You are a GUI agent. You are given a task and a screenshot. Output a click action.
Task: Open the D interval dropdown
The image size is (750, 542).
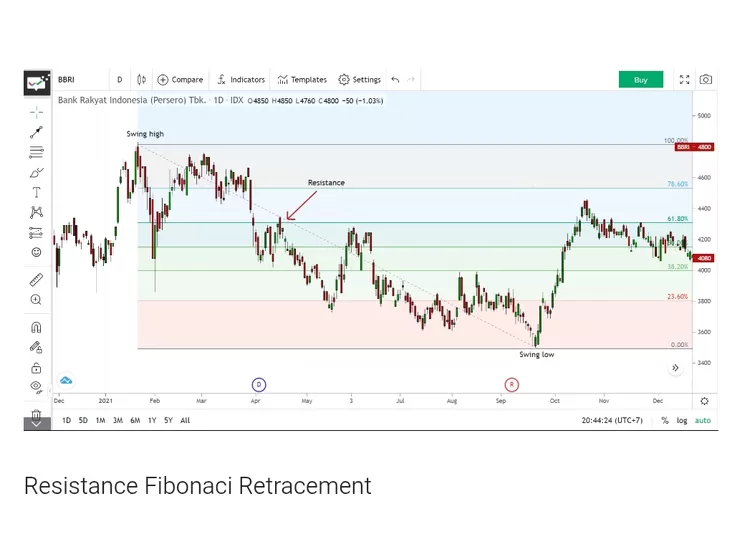[120, 79]
